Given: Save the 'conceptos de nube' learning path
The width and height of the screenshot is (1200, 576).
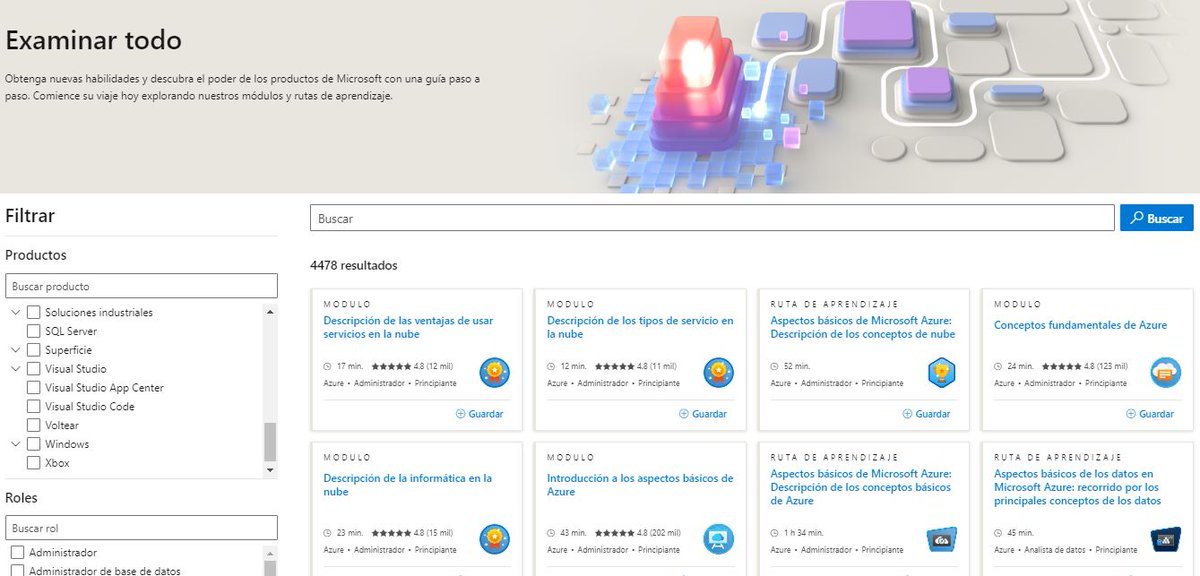Looking at the screenshot, I should pyautogui.click(x=926, y=414).
